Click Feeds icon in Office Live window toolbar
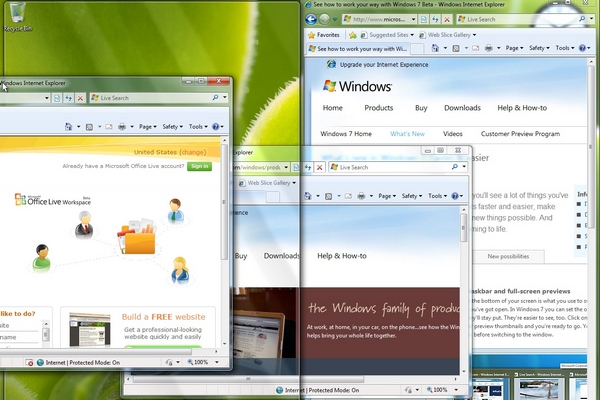The width and height of the screenshot is (600, 400). click(x=89, y=127)
